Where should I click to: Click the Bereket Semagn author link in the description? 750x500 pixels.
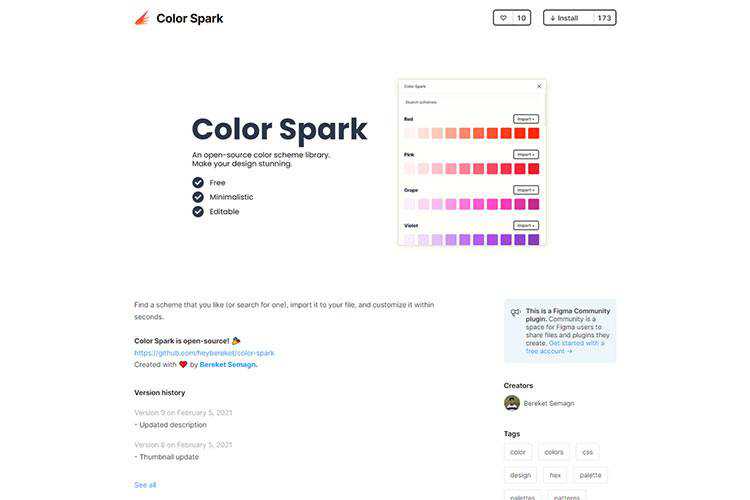[228, 365]
